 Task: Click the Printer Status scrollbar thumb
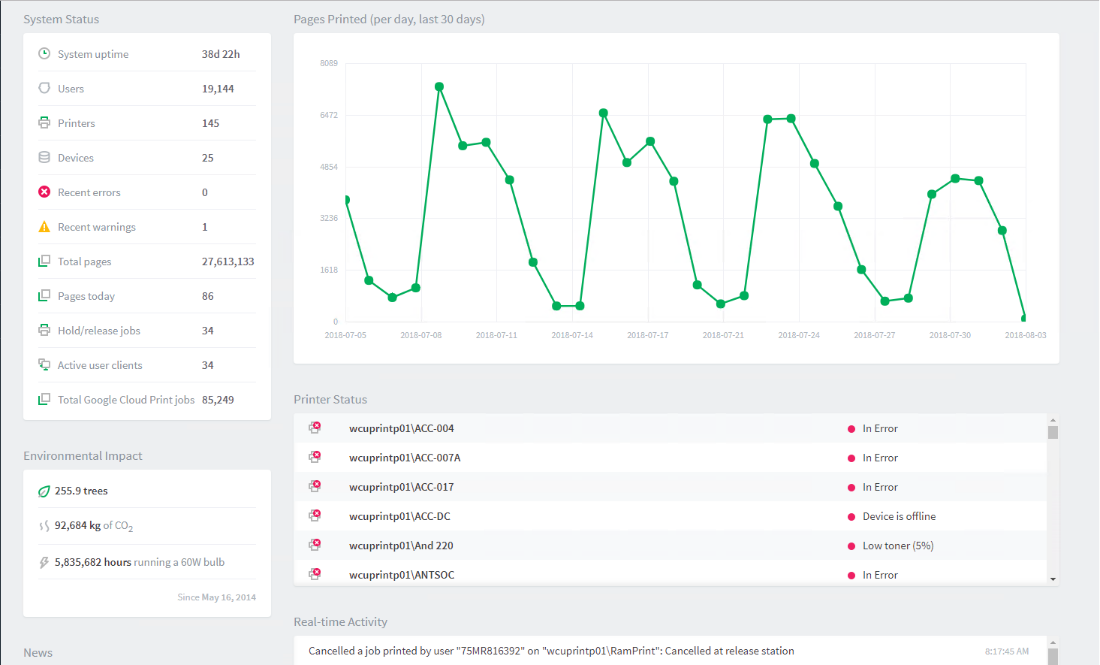click(x=1052, y=432)
